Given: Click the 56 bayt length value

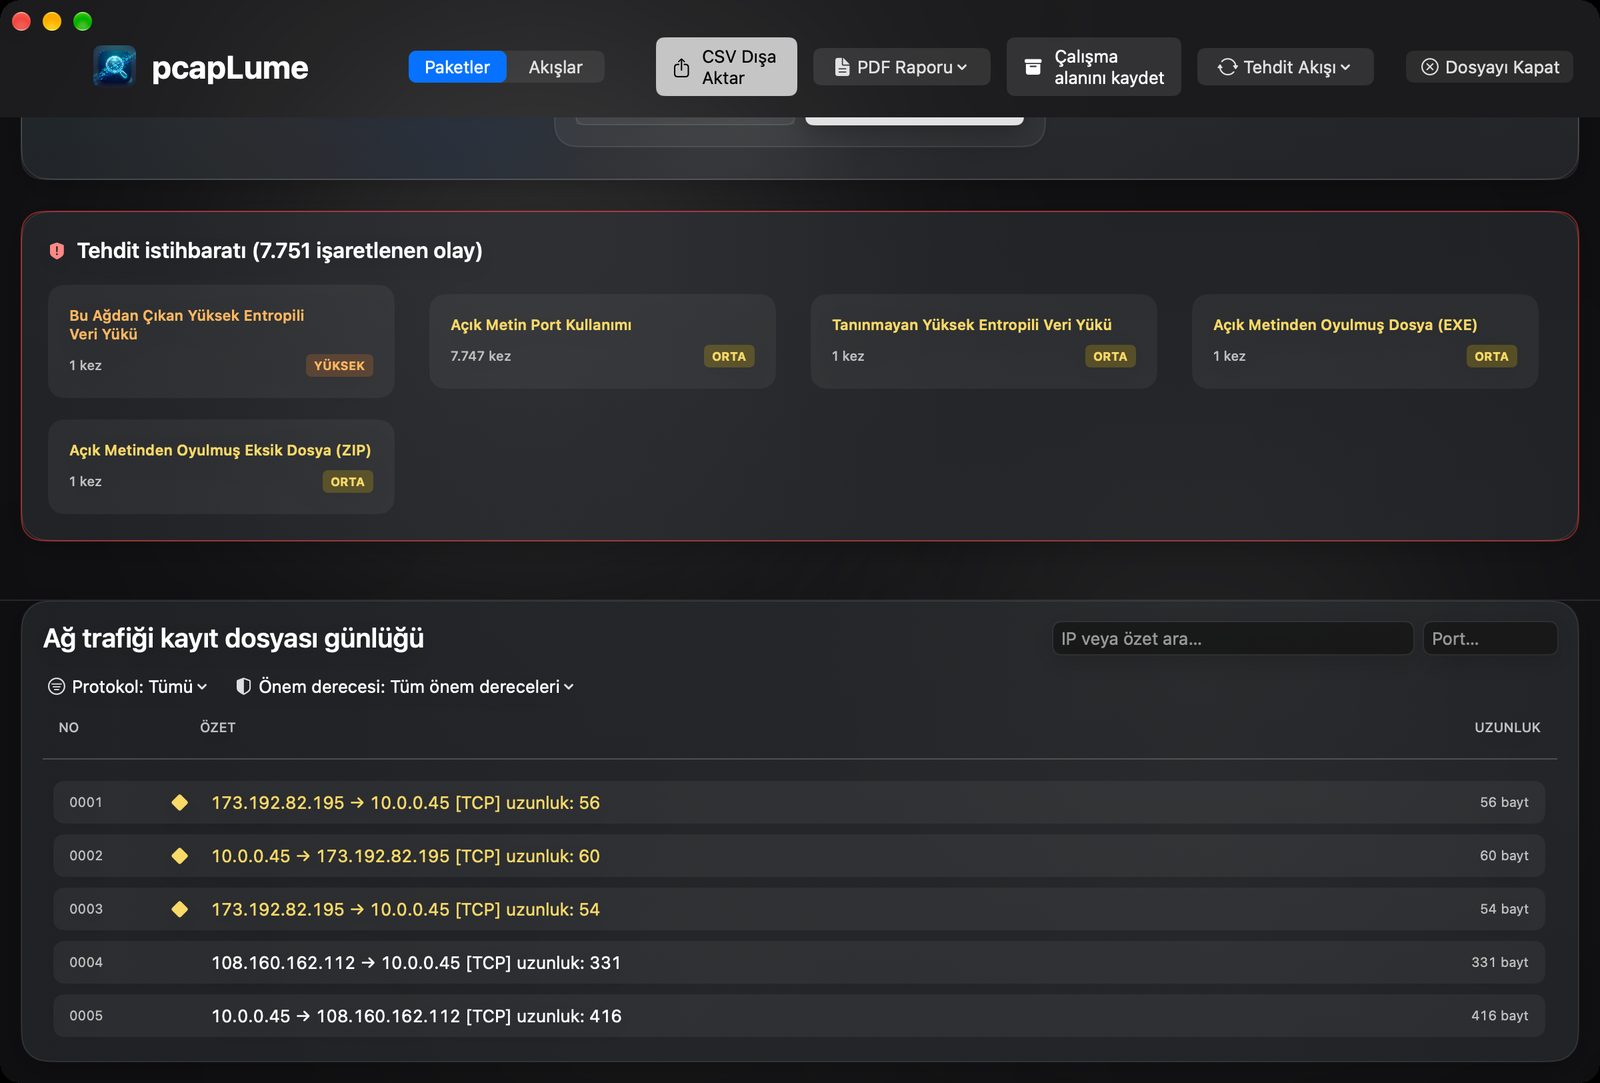Looking at the screenshot, I should (1504, 803).
